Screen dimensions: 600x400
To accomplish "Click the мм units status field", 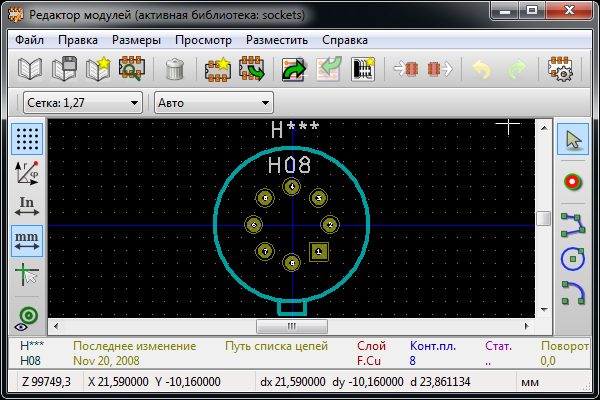I will pyautogui.click(x=530, y=382).
